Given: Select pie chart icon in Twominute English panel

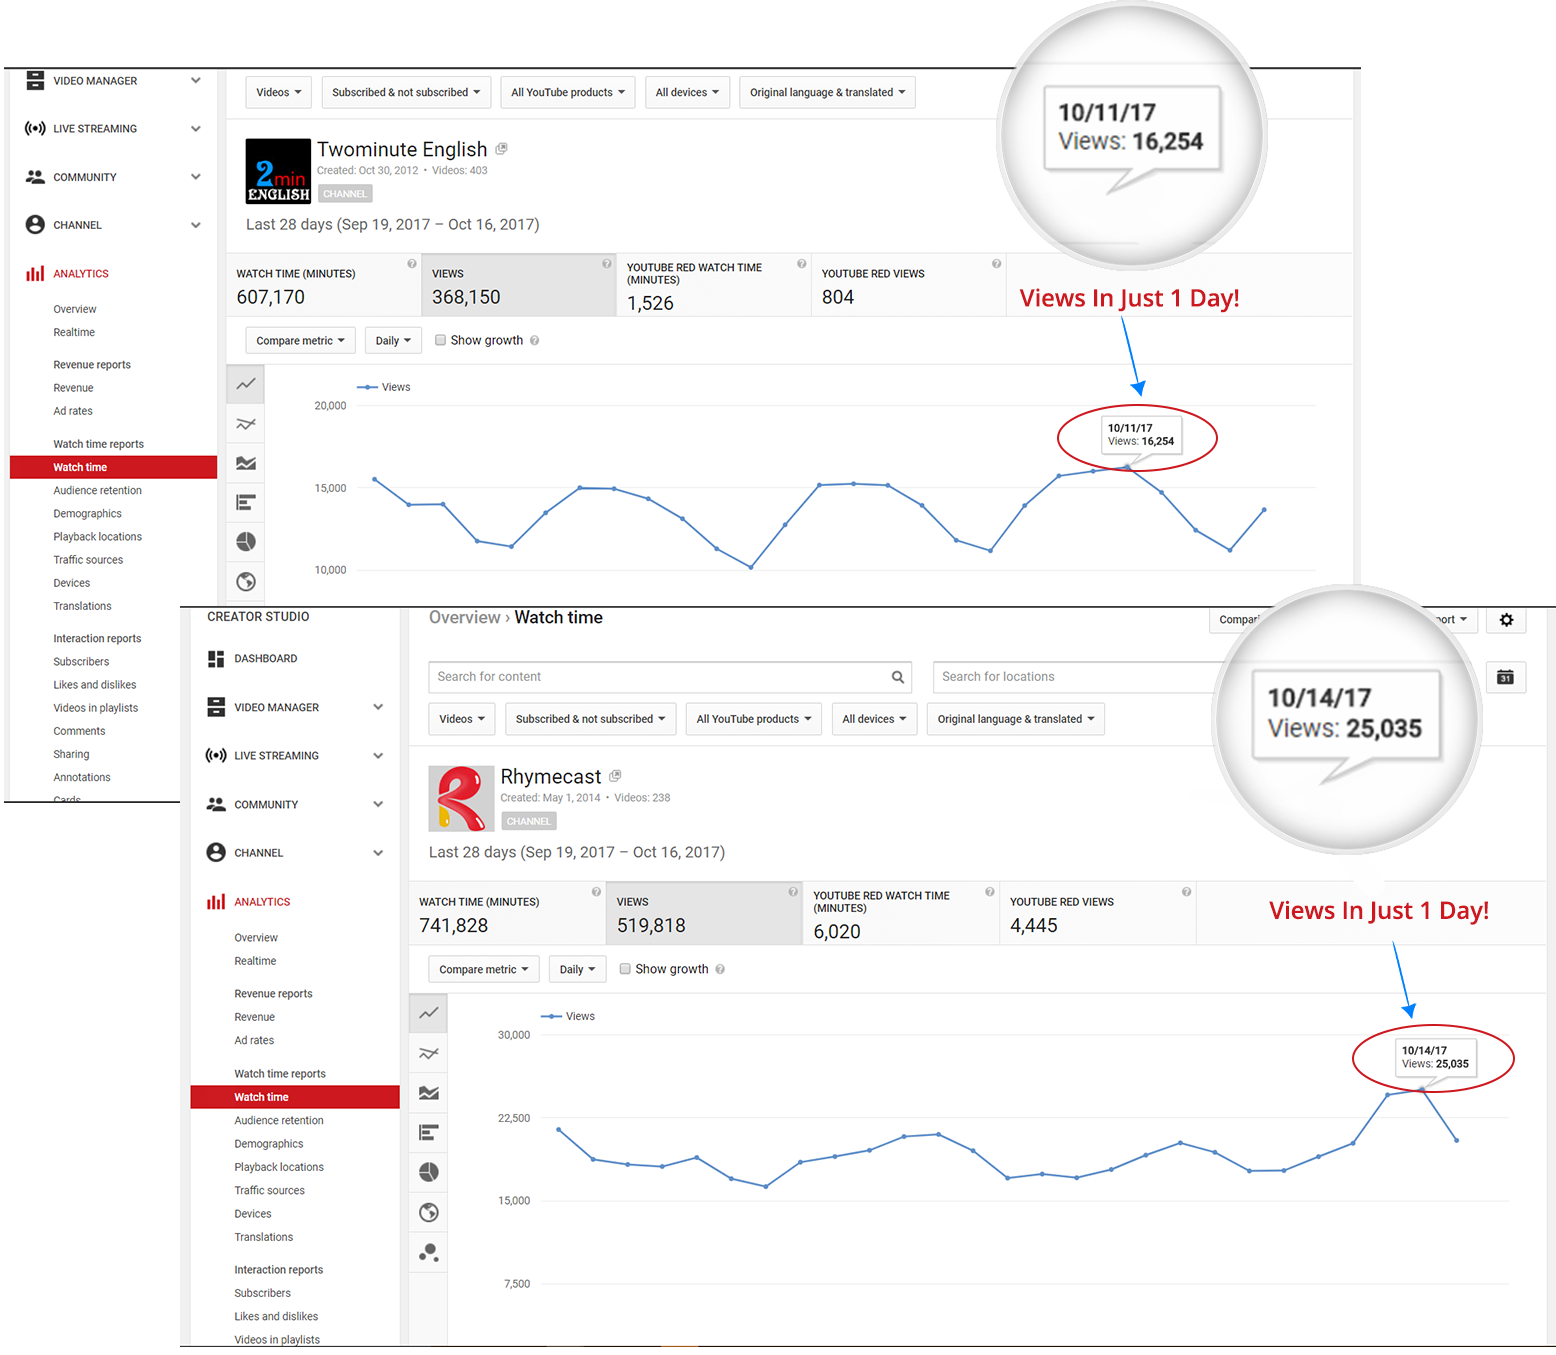Looking at the screenshot, I should click(246, 542).
